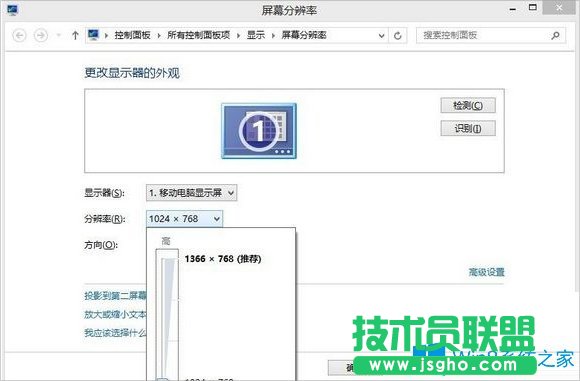Open 所有控制面板项 breadcrumb
Image resolution: width=580 pixels, height=381 pixels.
[198, 35]
